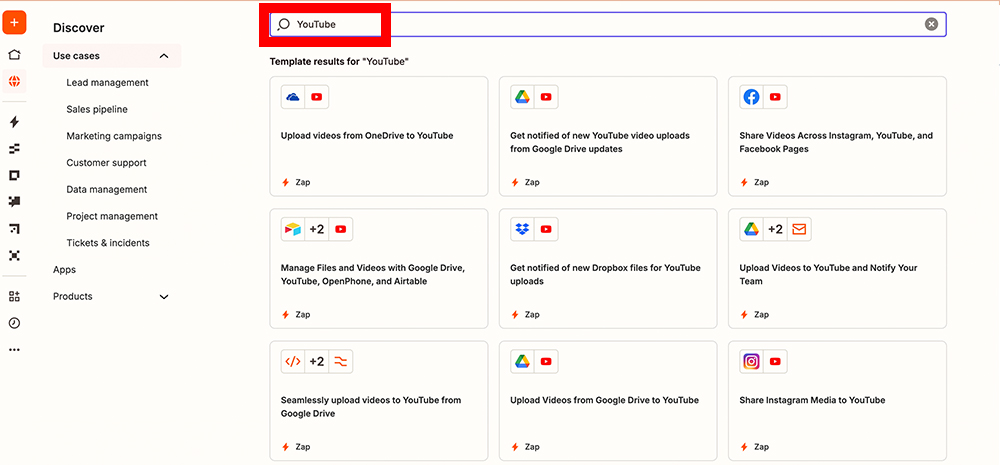Select the Discover globe icon
Image resolution: width=1000 pixels, height=465 pixels.
14,81
